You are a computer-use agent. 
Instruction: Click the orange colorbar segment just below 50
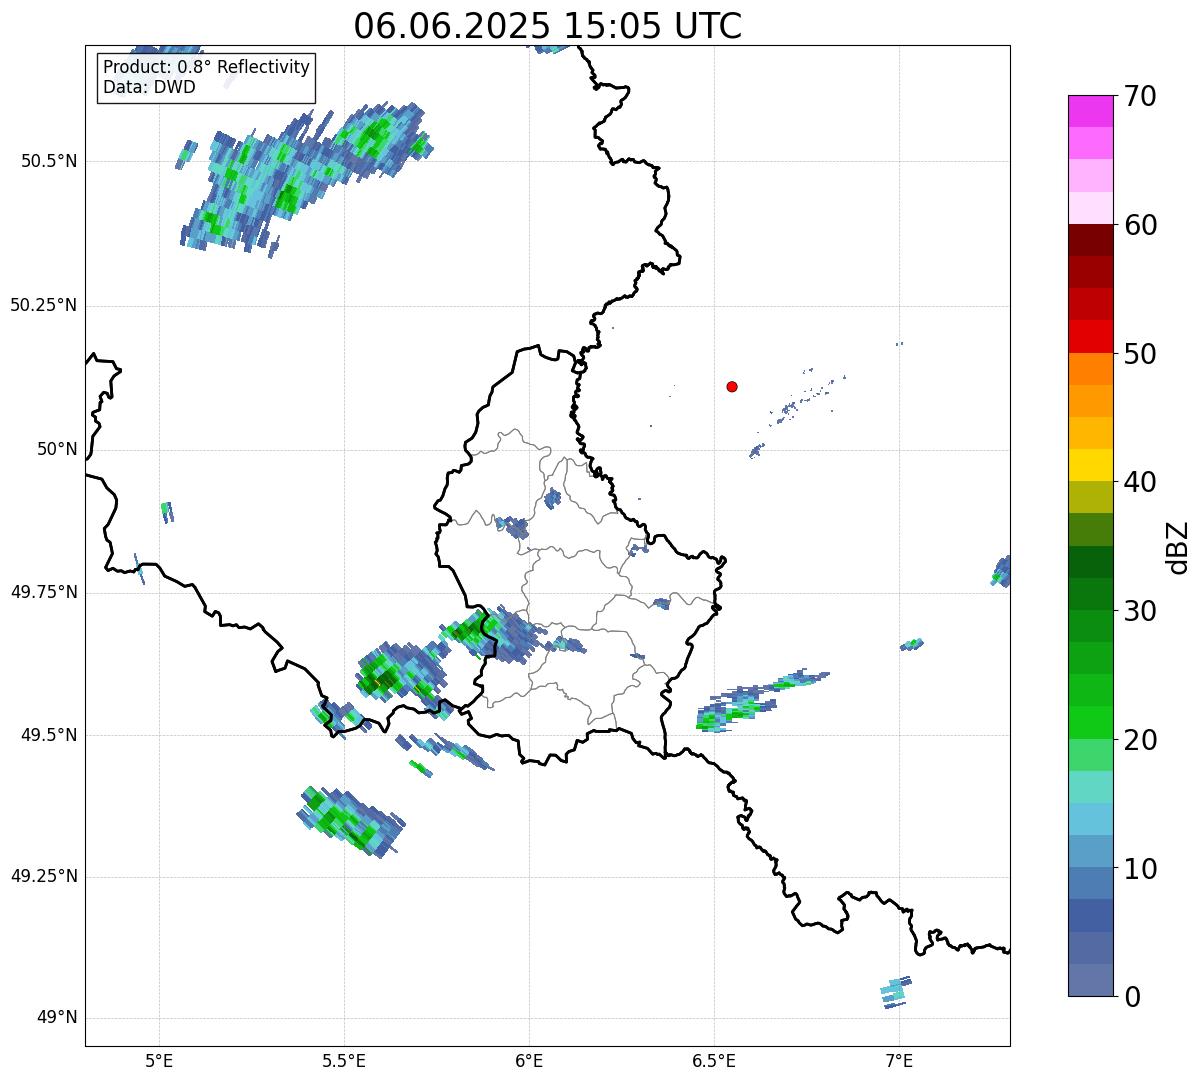pos(1091,369)
